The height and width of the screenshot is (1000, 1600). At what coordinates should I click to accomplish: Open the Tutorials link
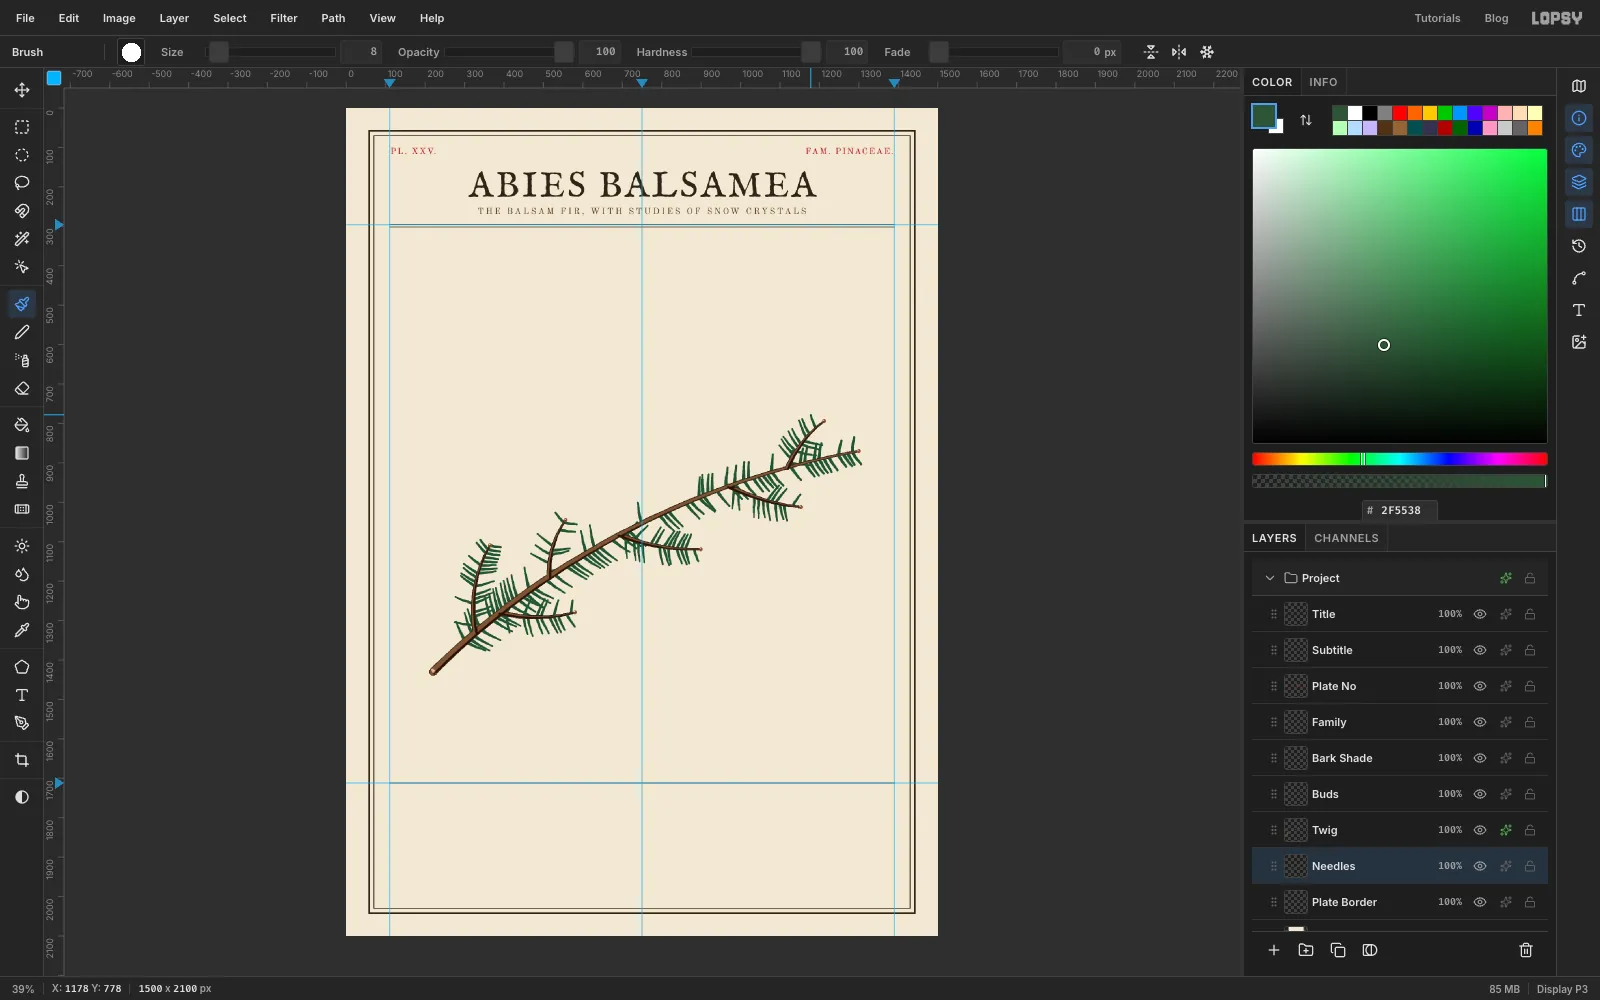pyautogui.click(x=1437, y=18)
